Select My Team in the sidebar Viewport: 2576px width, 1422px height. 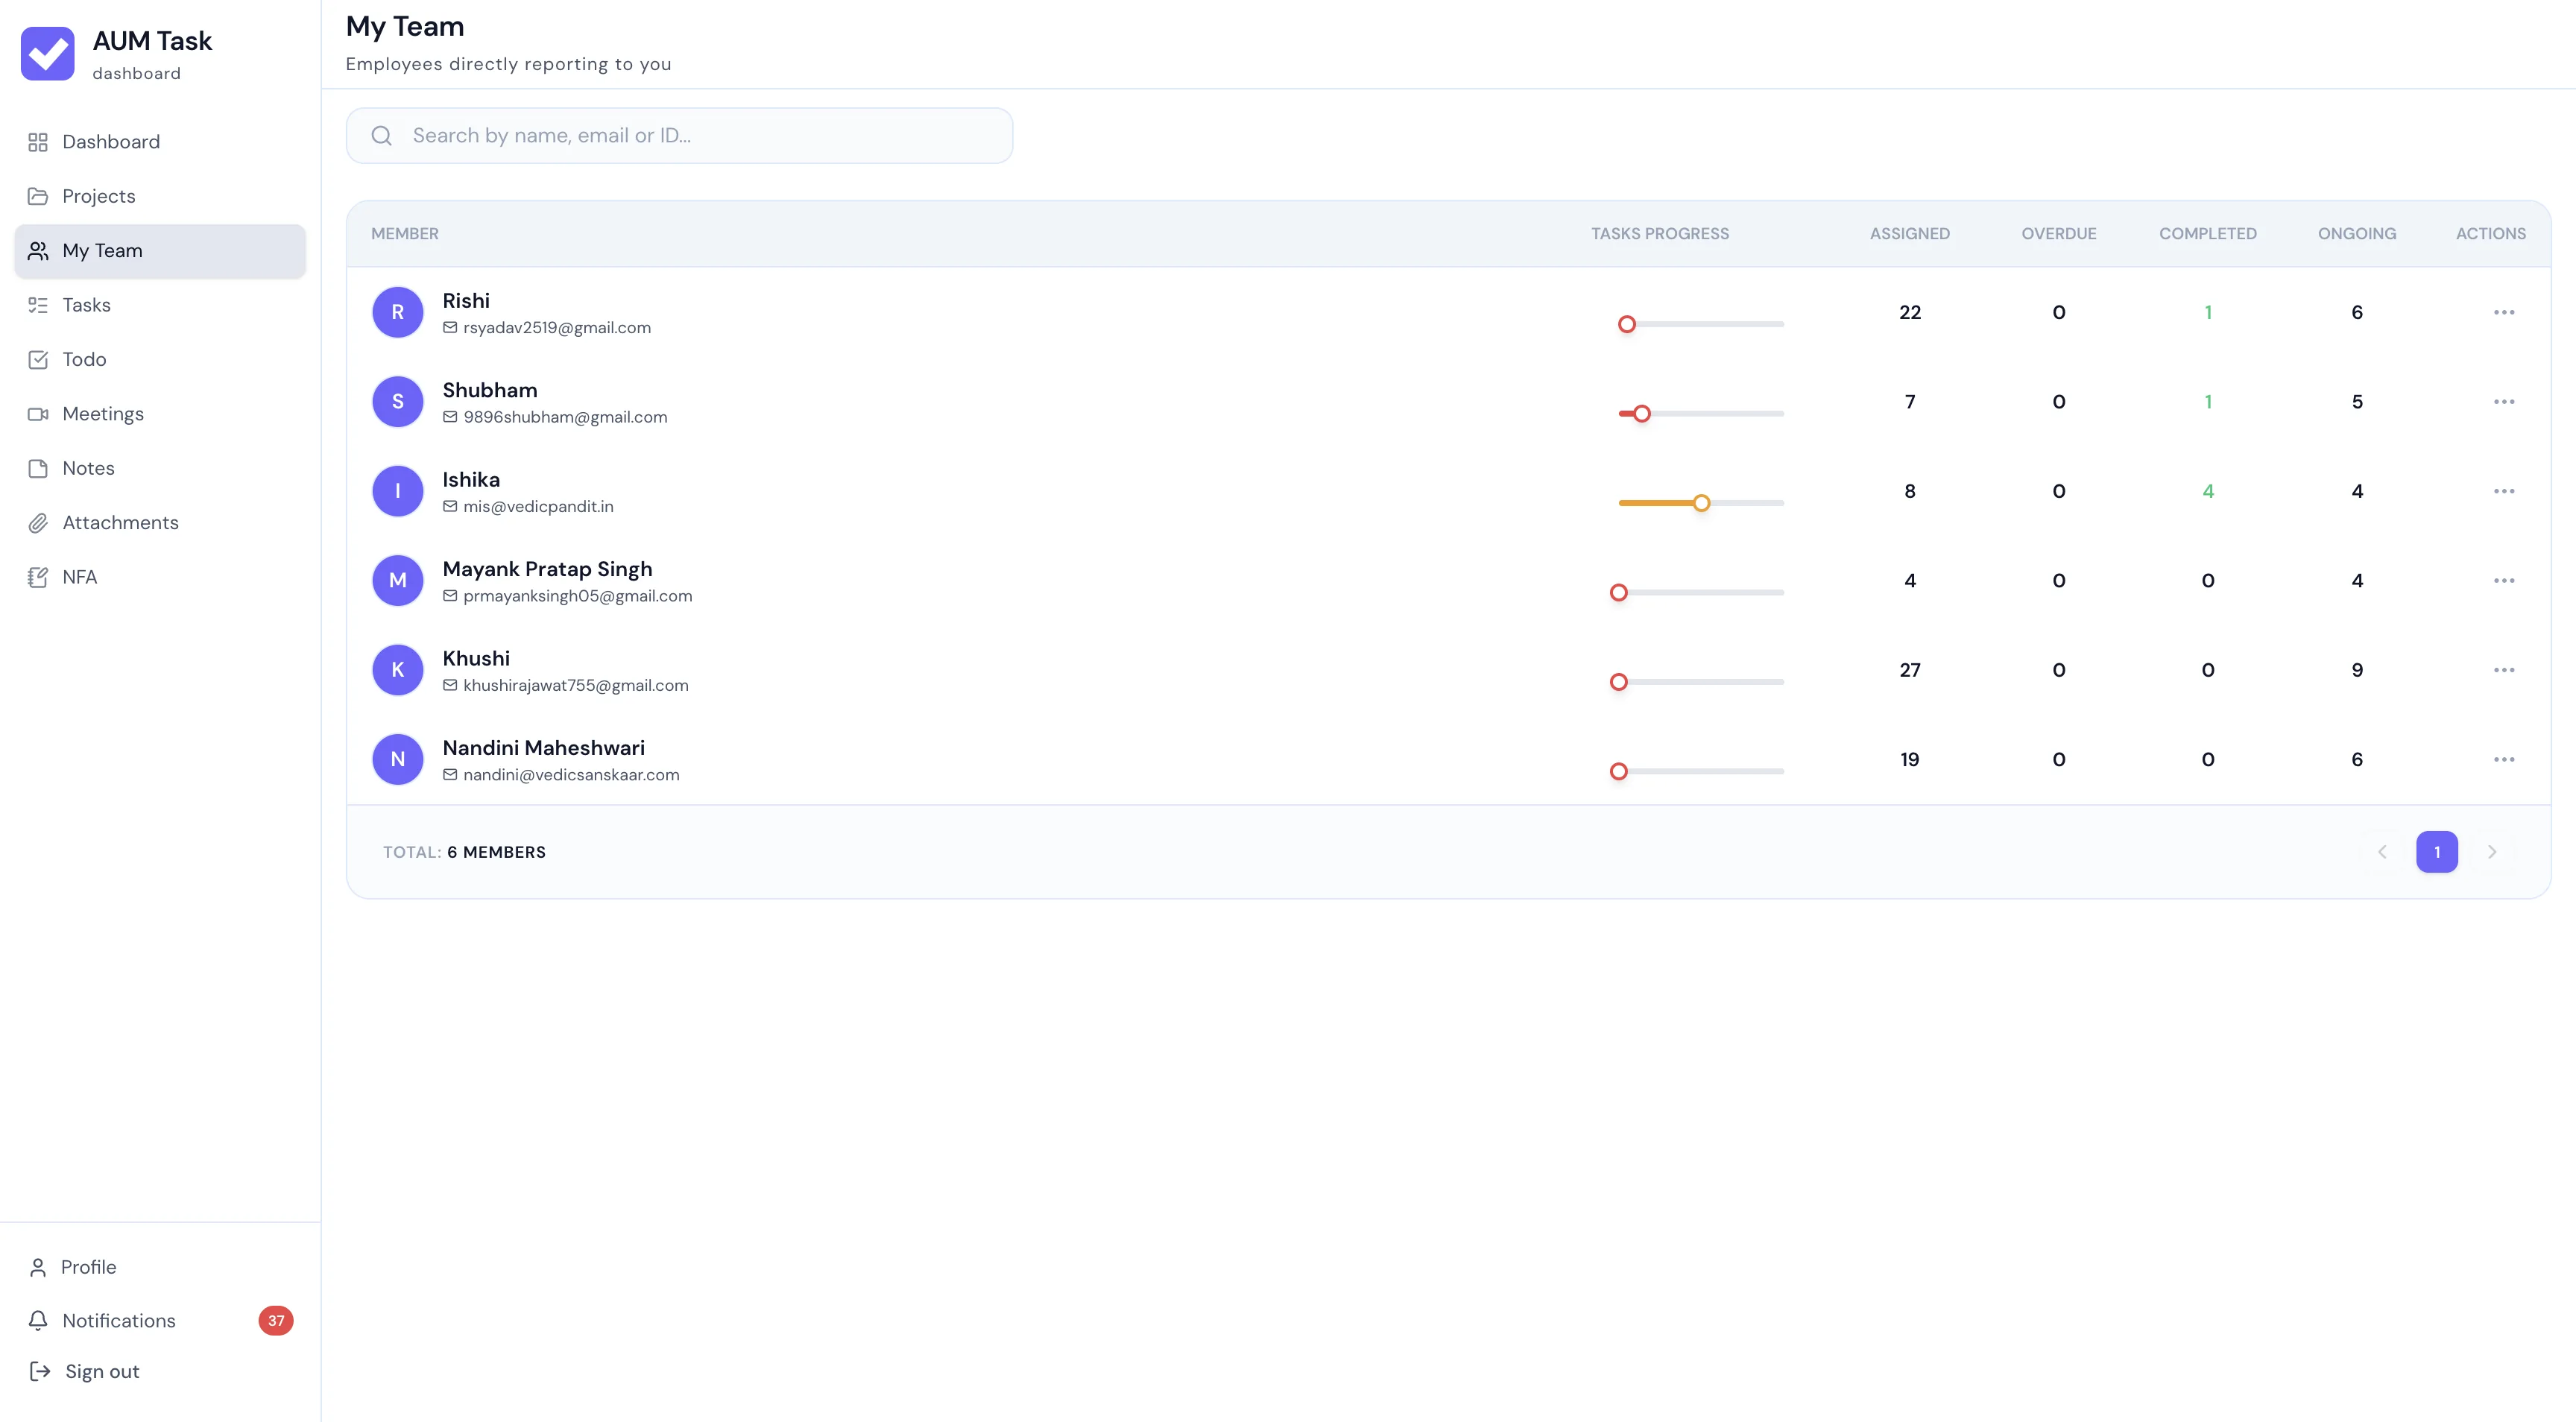160,251
